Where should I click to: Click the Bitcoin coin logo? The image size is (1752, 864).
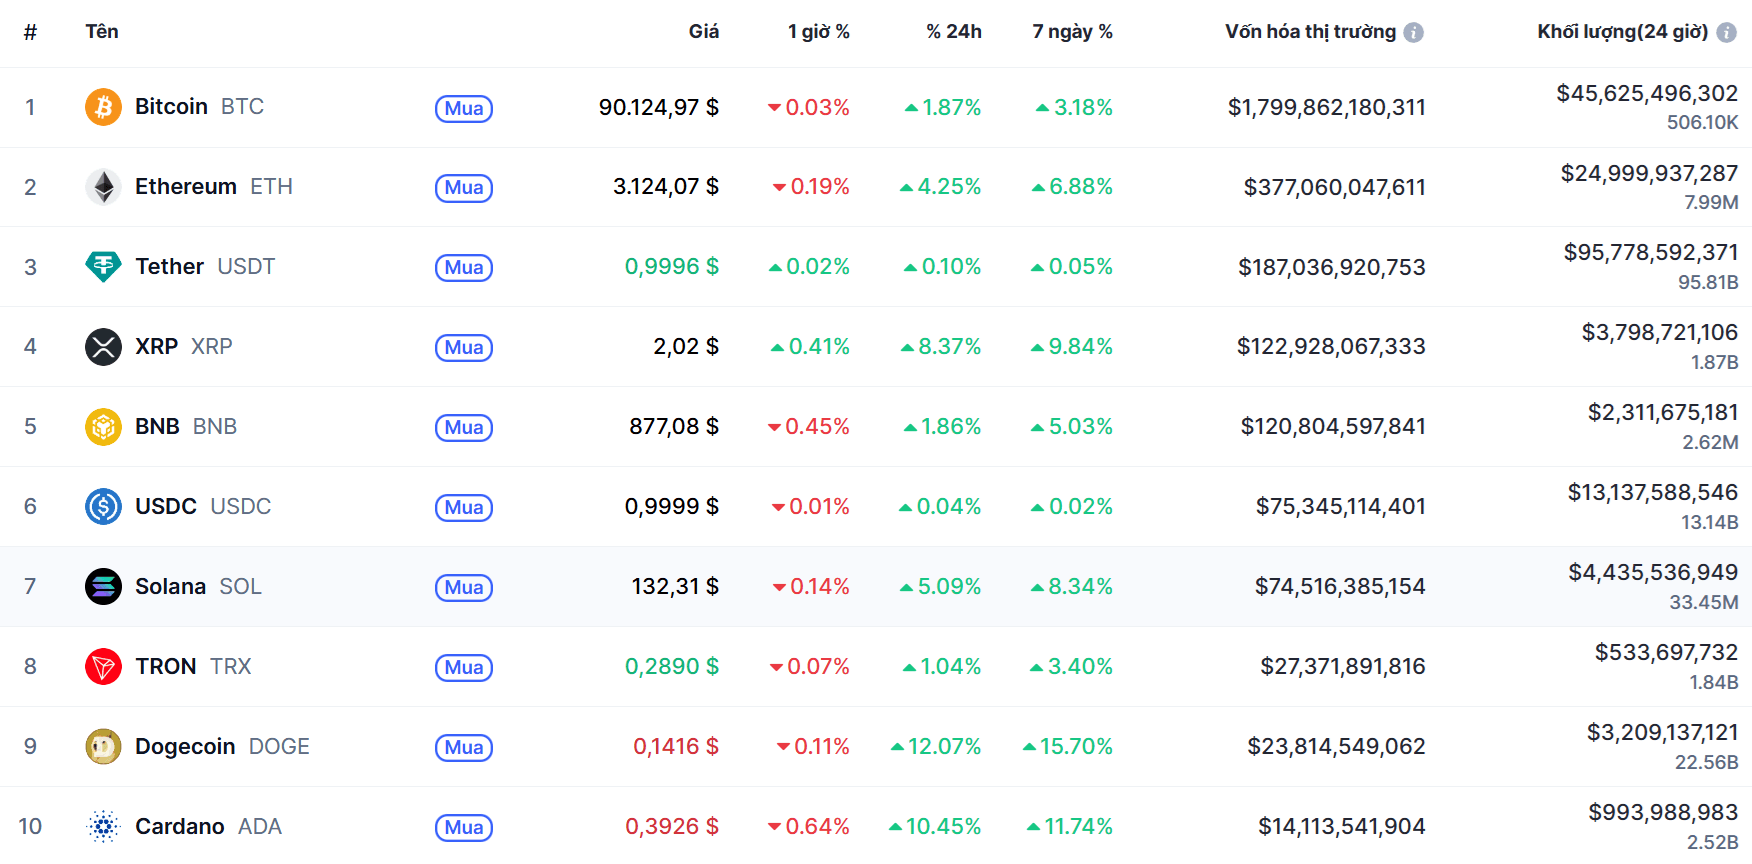[x=103, y=107]
